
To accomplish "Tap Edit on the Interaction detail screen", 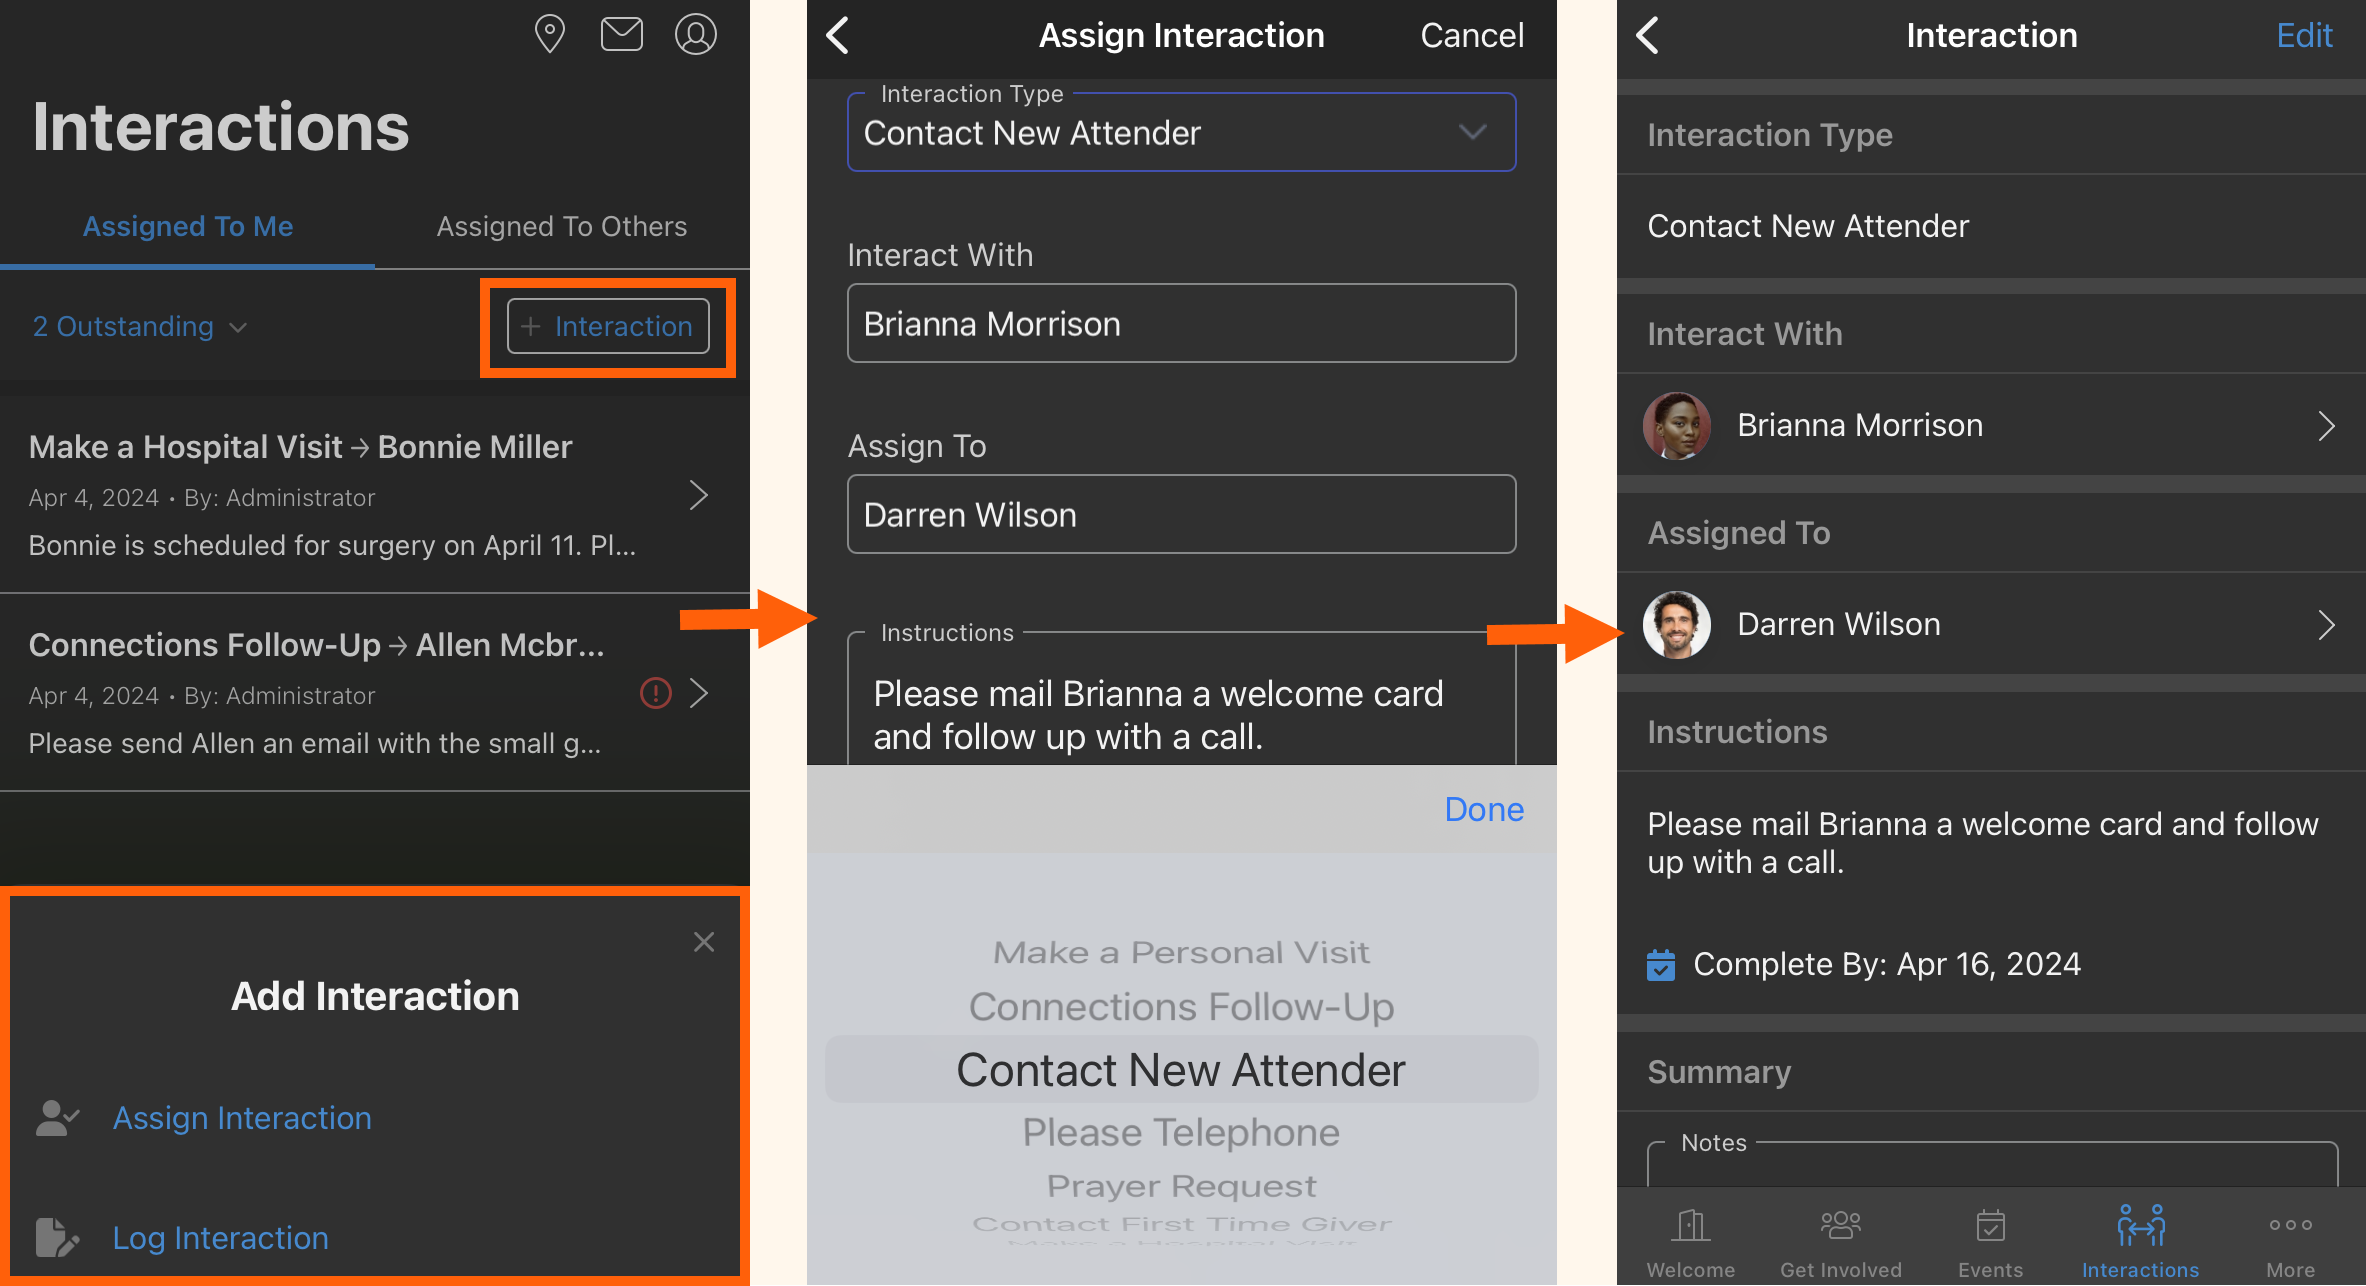I will pyautogui.click(x=2305, y=34).
